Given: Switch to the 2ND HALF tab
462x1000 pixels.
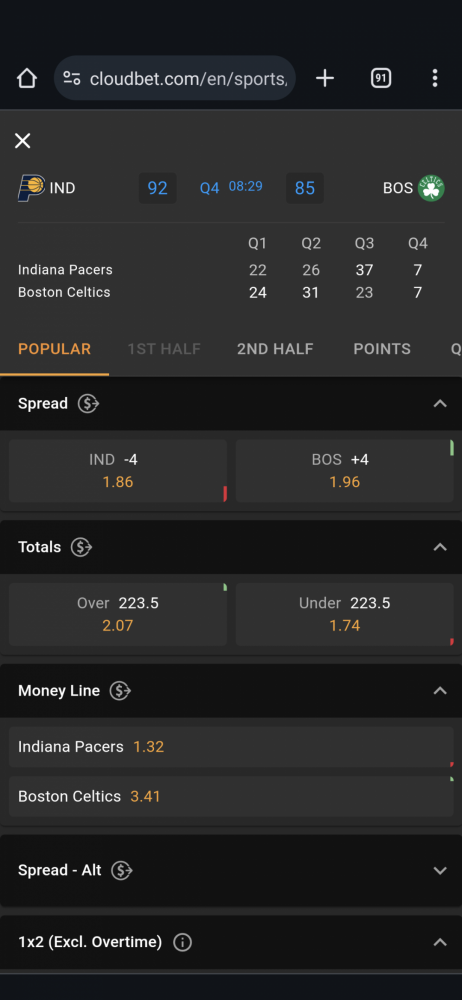Looking at the screenshot, I should (275, 349).
